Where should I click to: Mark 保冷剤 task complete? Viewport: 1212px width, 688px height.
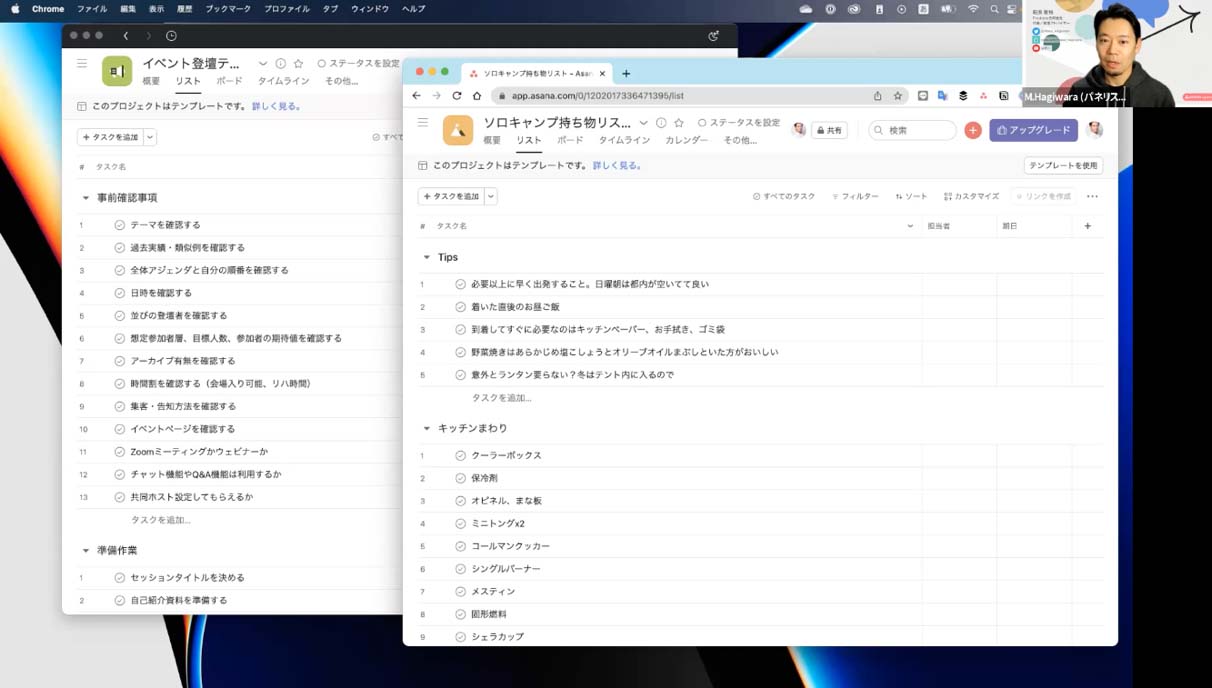461,478
